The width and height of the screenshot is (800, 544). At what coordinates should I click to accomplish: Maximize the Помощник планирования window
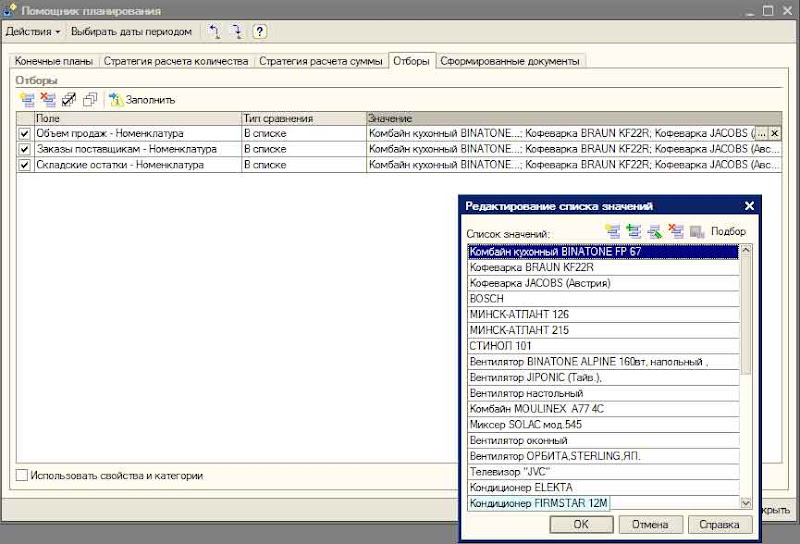[x=768, y=10]
